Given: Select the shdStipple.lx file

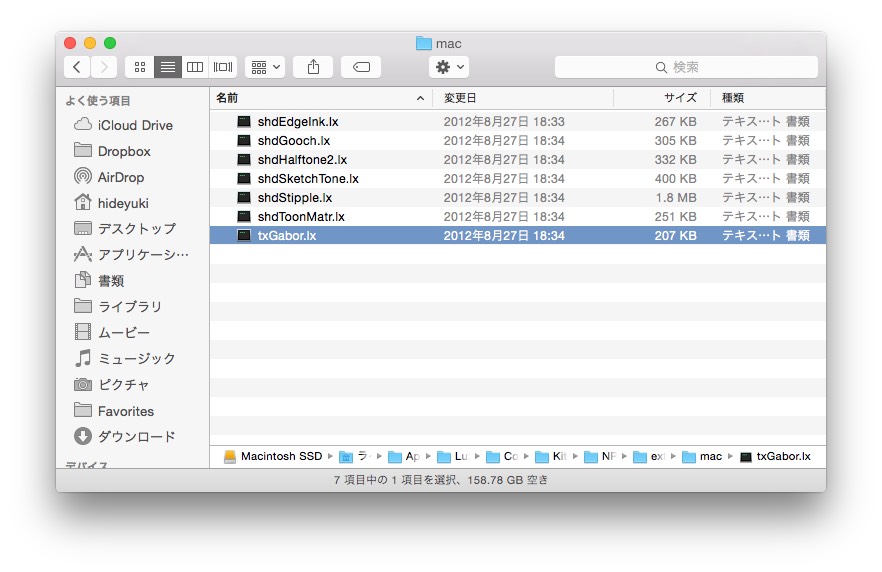Looking at the screenshot, I should coord(294,198).
